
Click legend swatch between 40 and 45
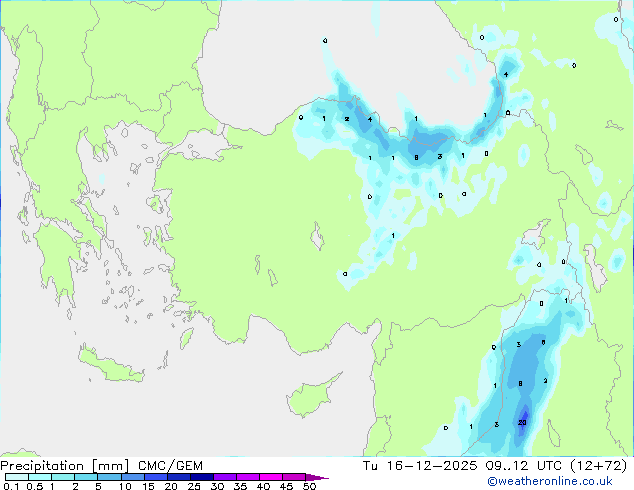(271, 477)
